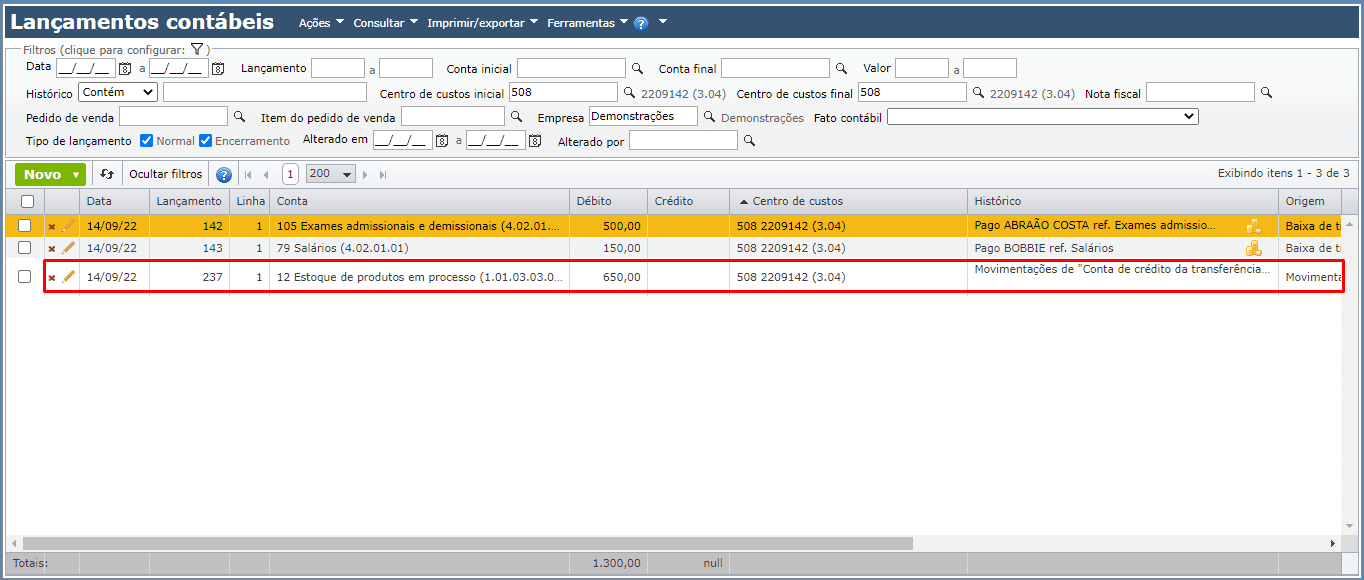Sort by the Data column header
This screenshot has width=1364, height=580.
[x=114, y=201]
